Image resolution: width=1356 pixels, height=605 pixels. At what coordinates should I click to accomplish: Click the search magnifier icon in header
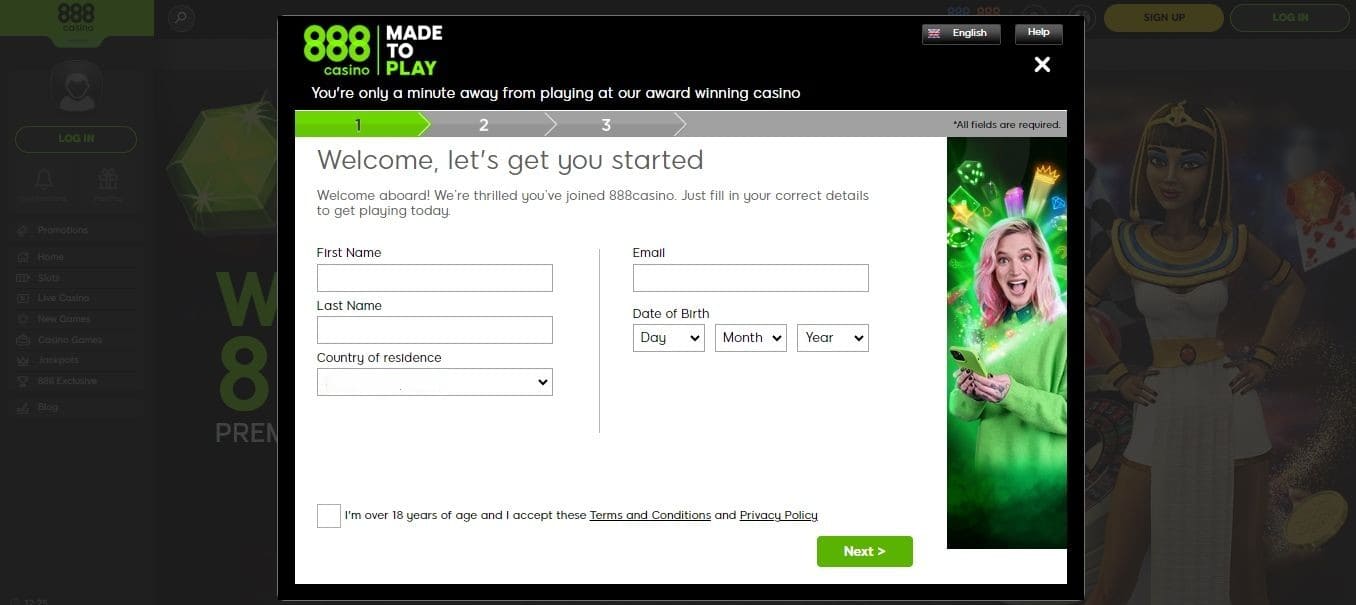[181, 17]
